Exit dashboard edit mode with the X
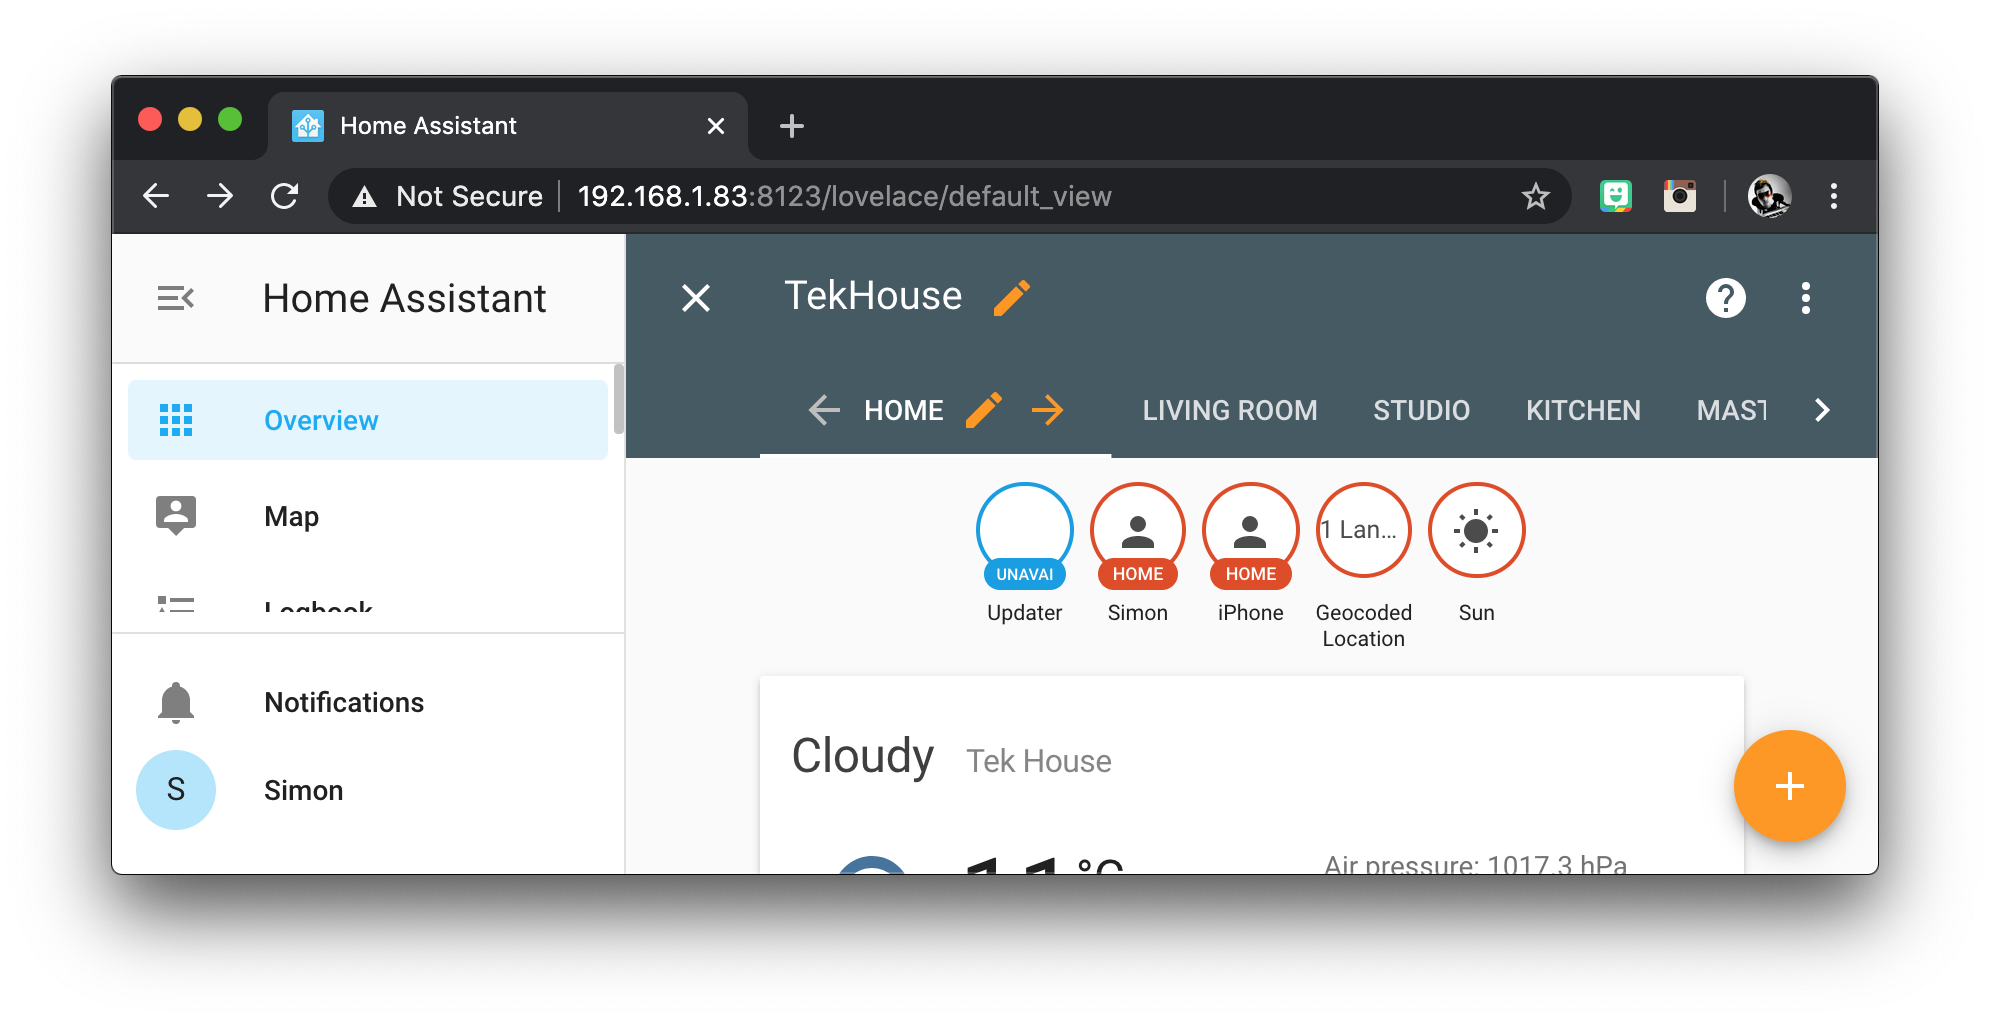Image resolution: width=1990 pixels, height=1022 pixels. point(696,298)
